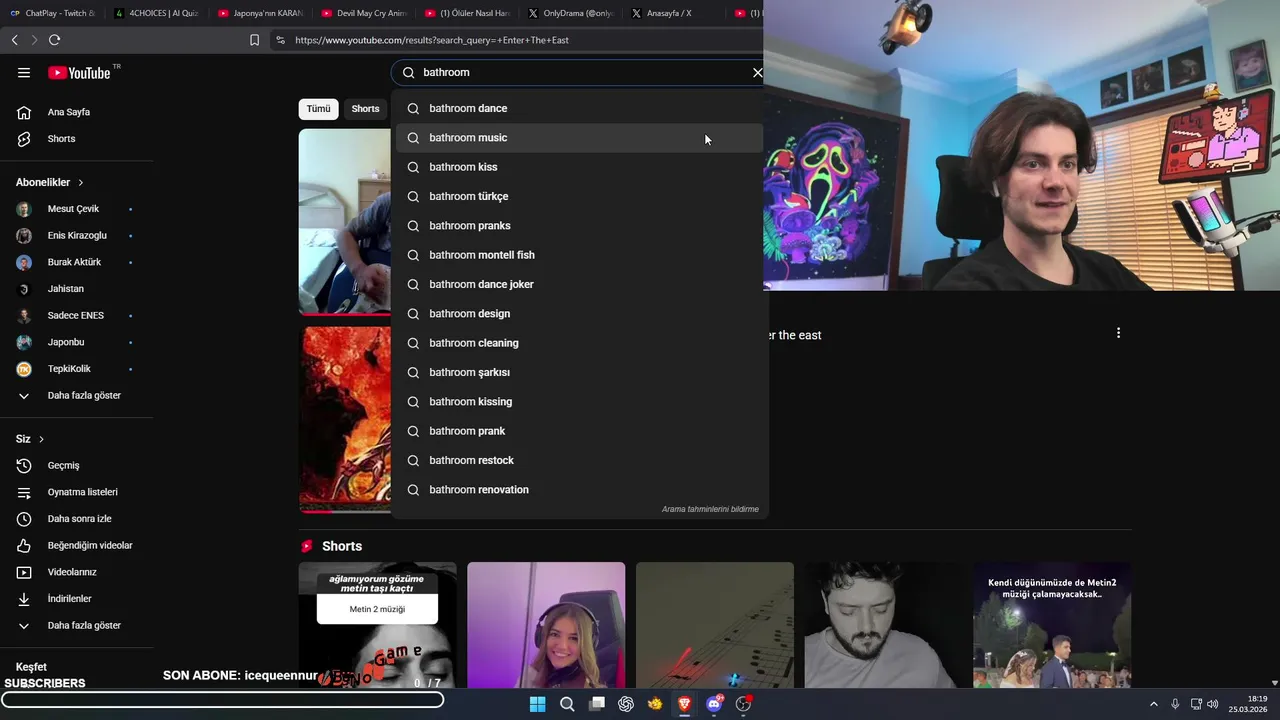
Task: Show hidden system tray icons
Action: click(1153, 704)
